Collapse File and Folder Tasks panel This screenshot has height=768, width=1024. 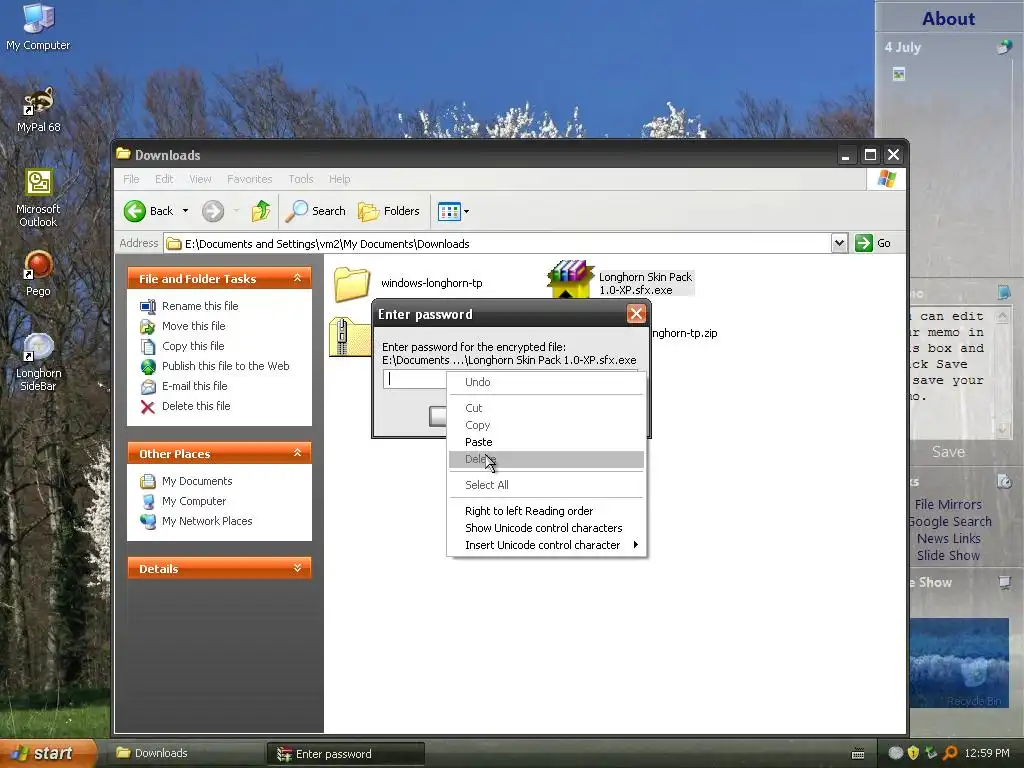pyautogui.click(x=297, y=278)
